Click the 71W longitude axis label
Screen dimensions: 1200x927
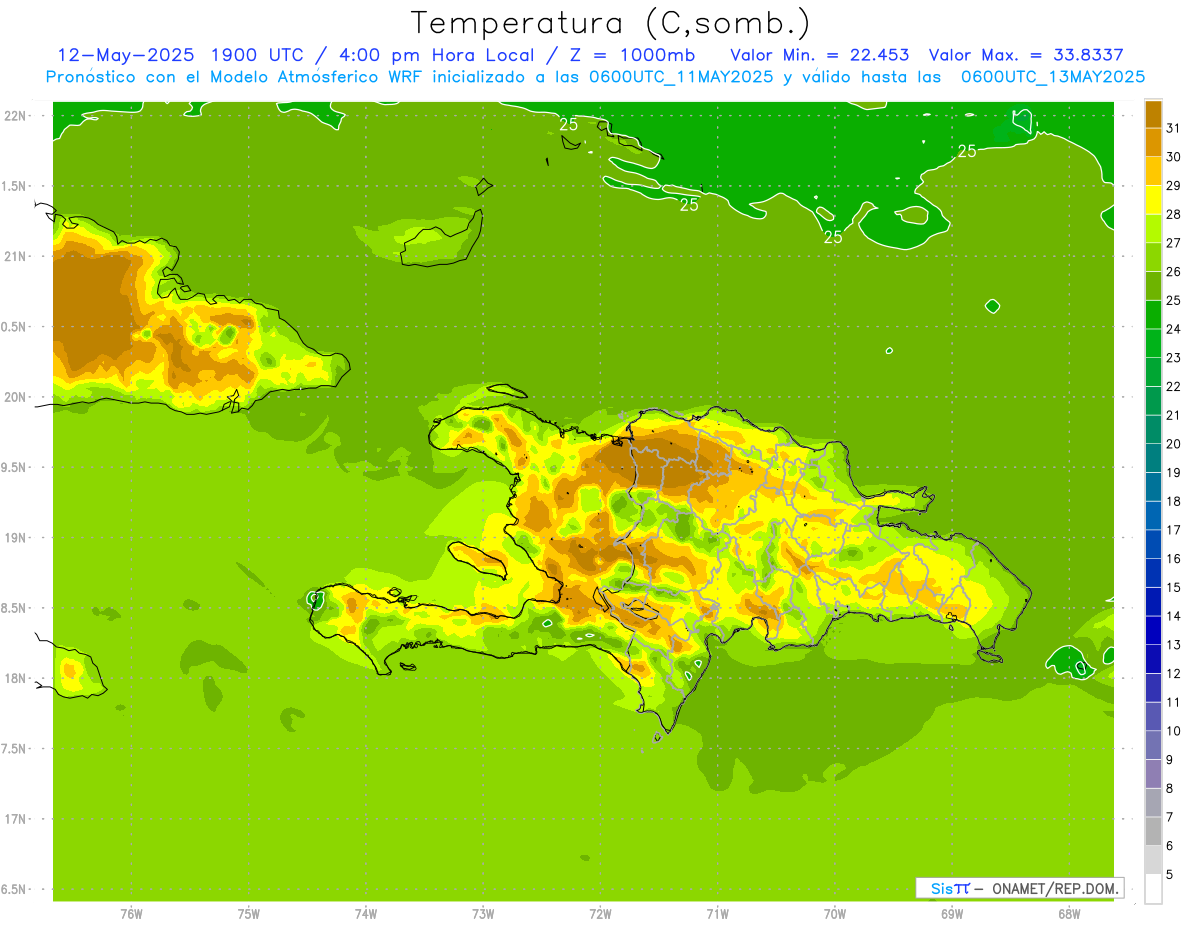pyautogui.click(x=717, y=914)
